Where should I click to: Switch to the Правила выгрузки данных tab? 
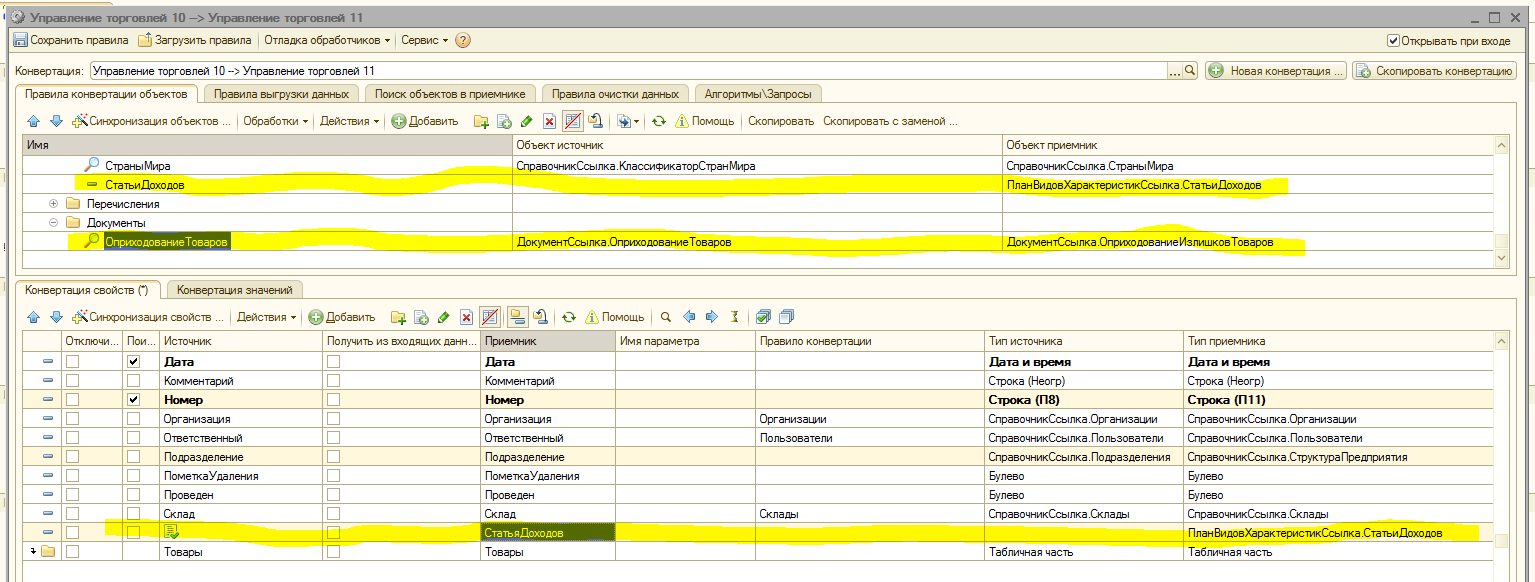280,94
